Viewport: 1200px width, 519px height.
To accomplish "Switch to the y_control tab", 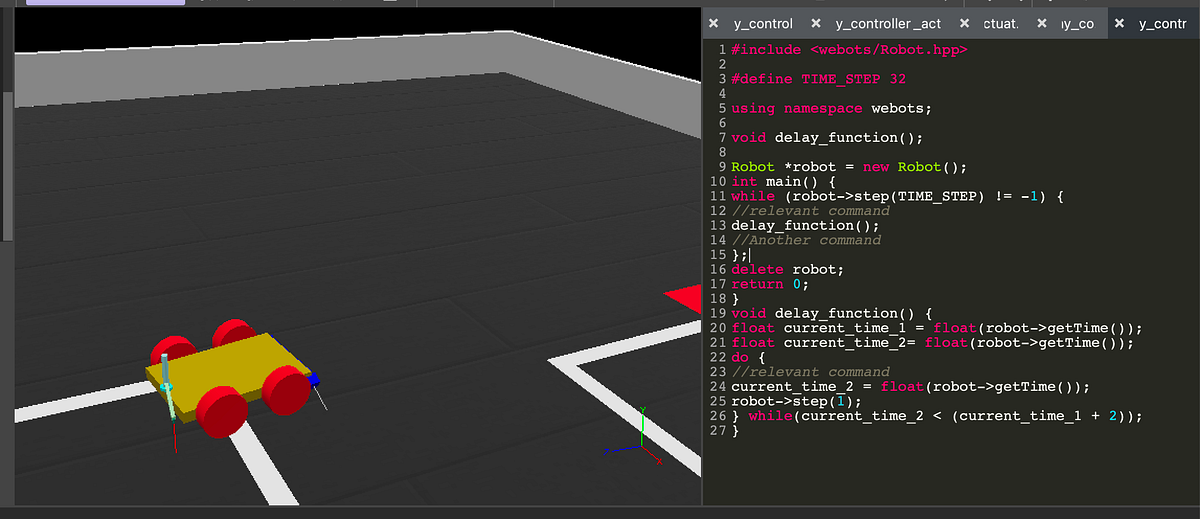I will [763, 23].
